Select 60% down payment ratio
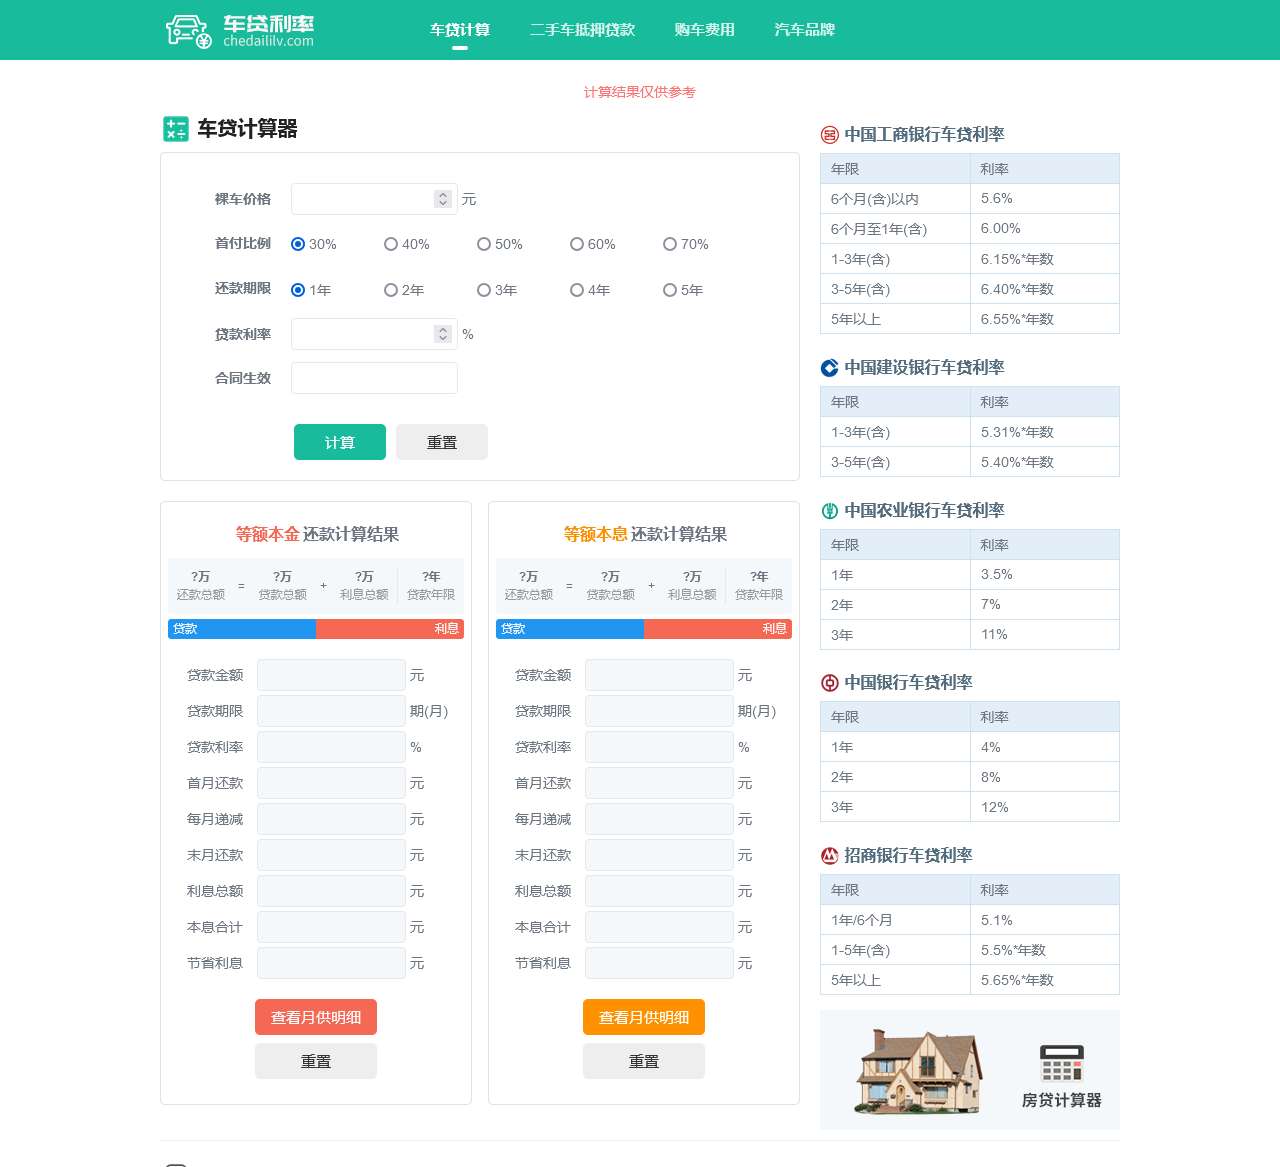The image size is (1280, 1167). tap(577, 244)
